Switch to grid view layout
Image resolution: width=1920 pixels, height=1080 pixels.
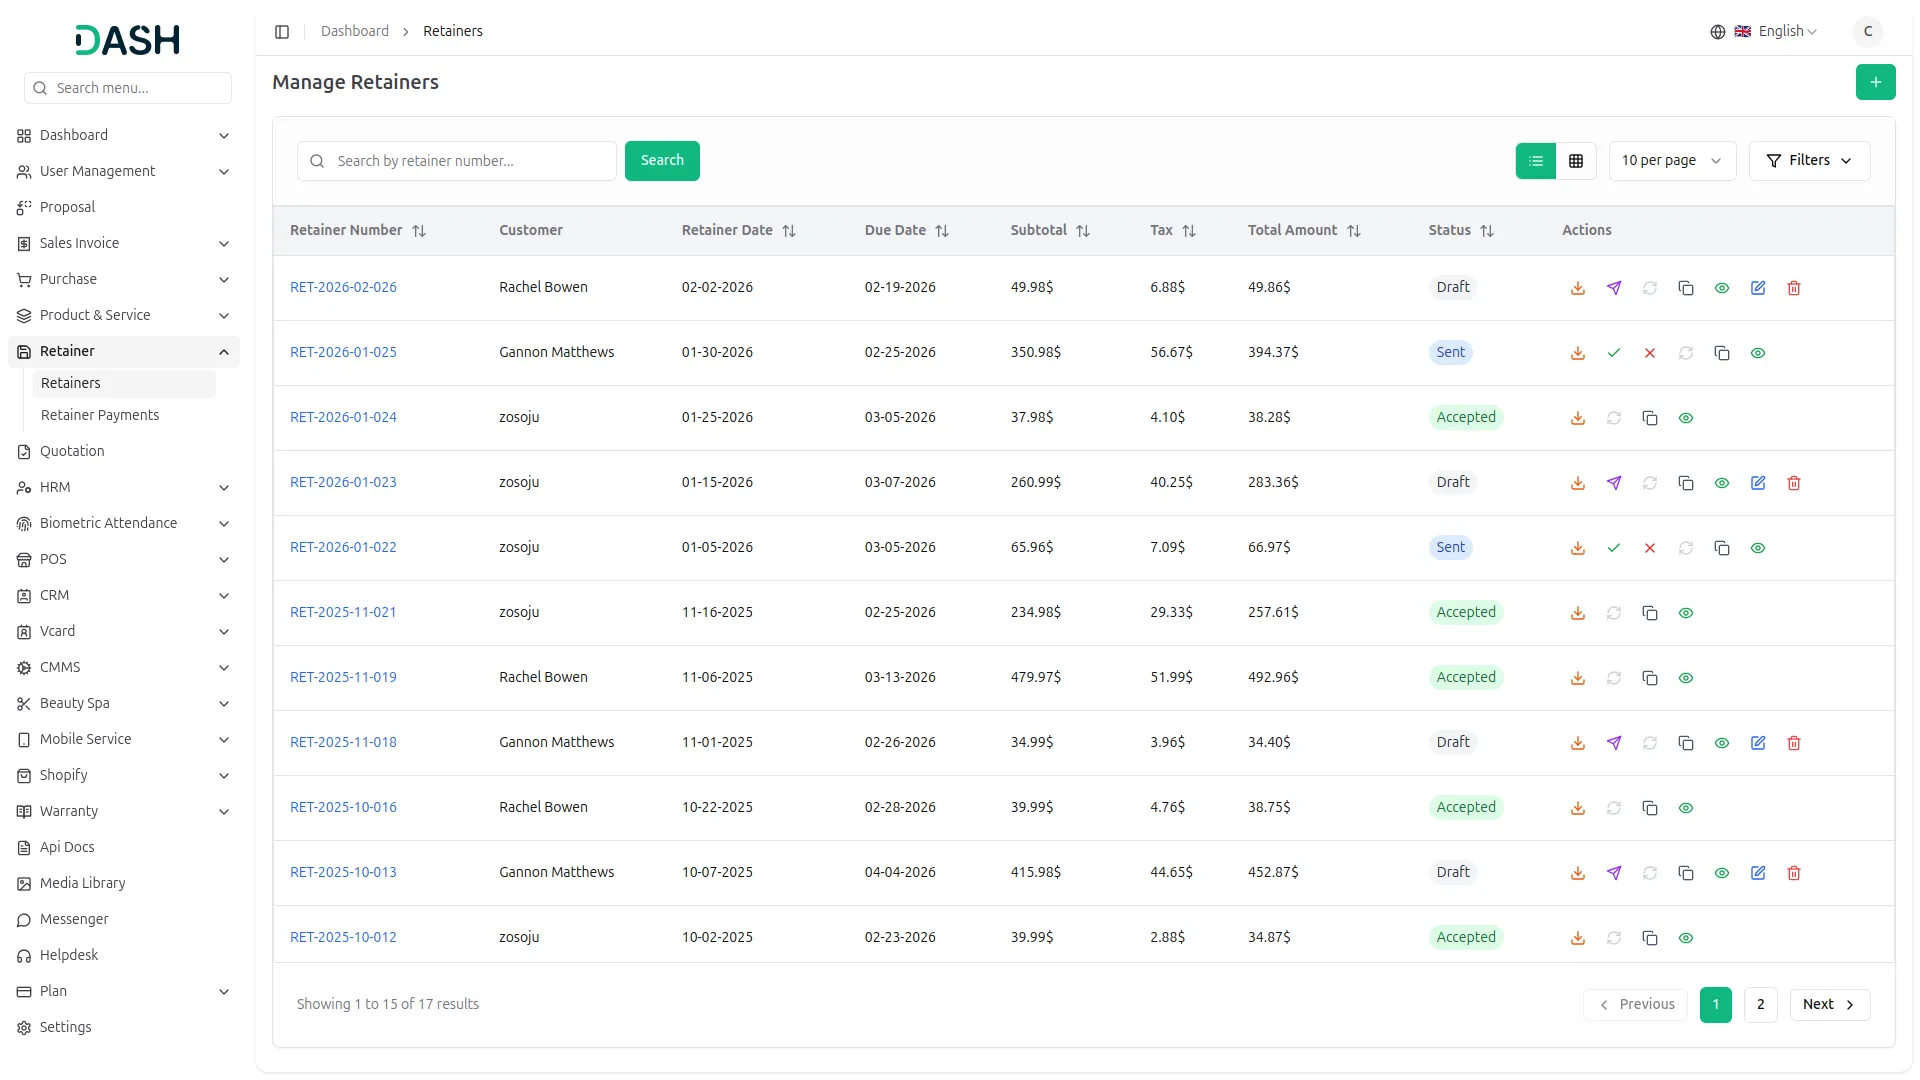click(x=1575, y=161)
